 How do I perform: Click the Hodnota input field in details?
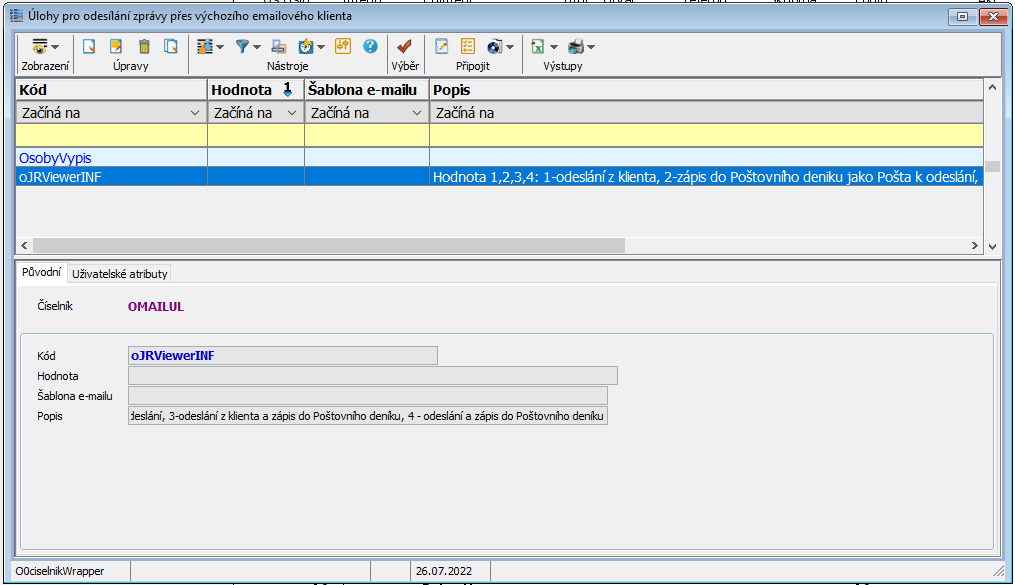(x=372, y=376)
